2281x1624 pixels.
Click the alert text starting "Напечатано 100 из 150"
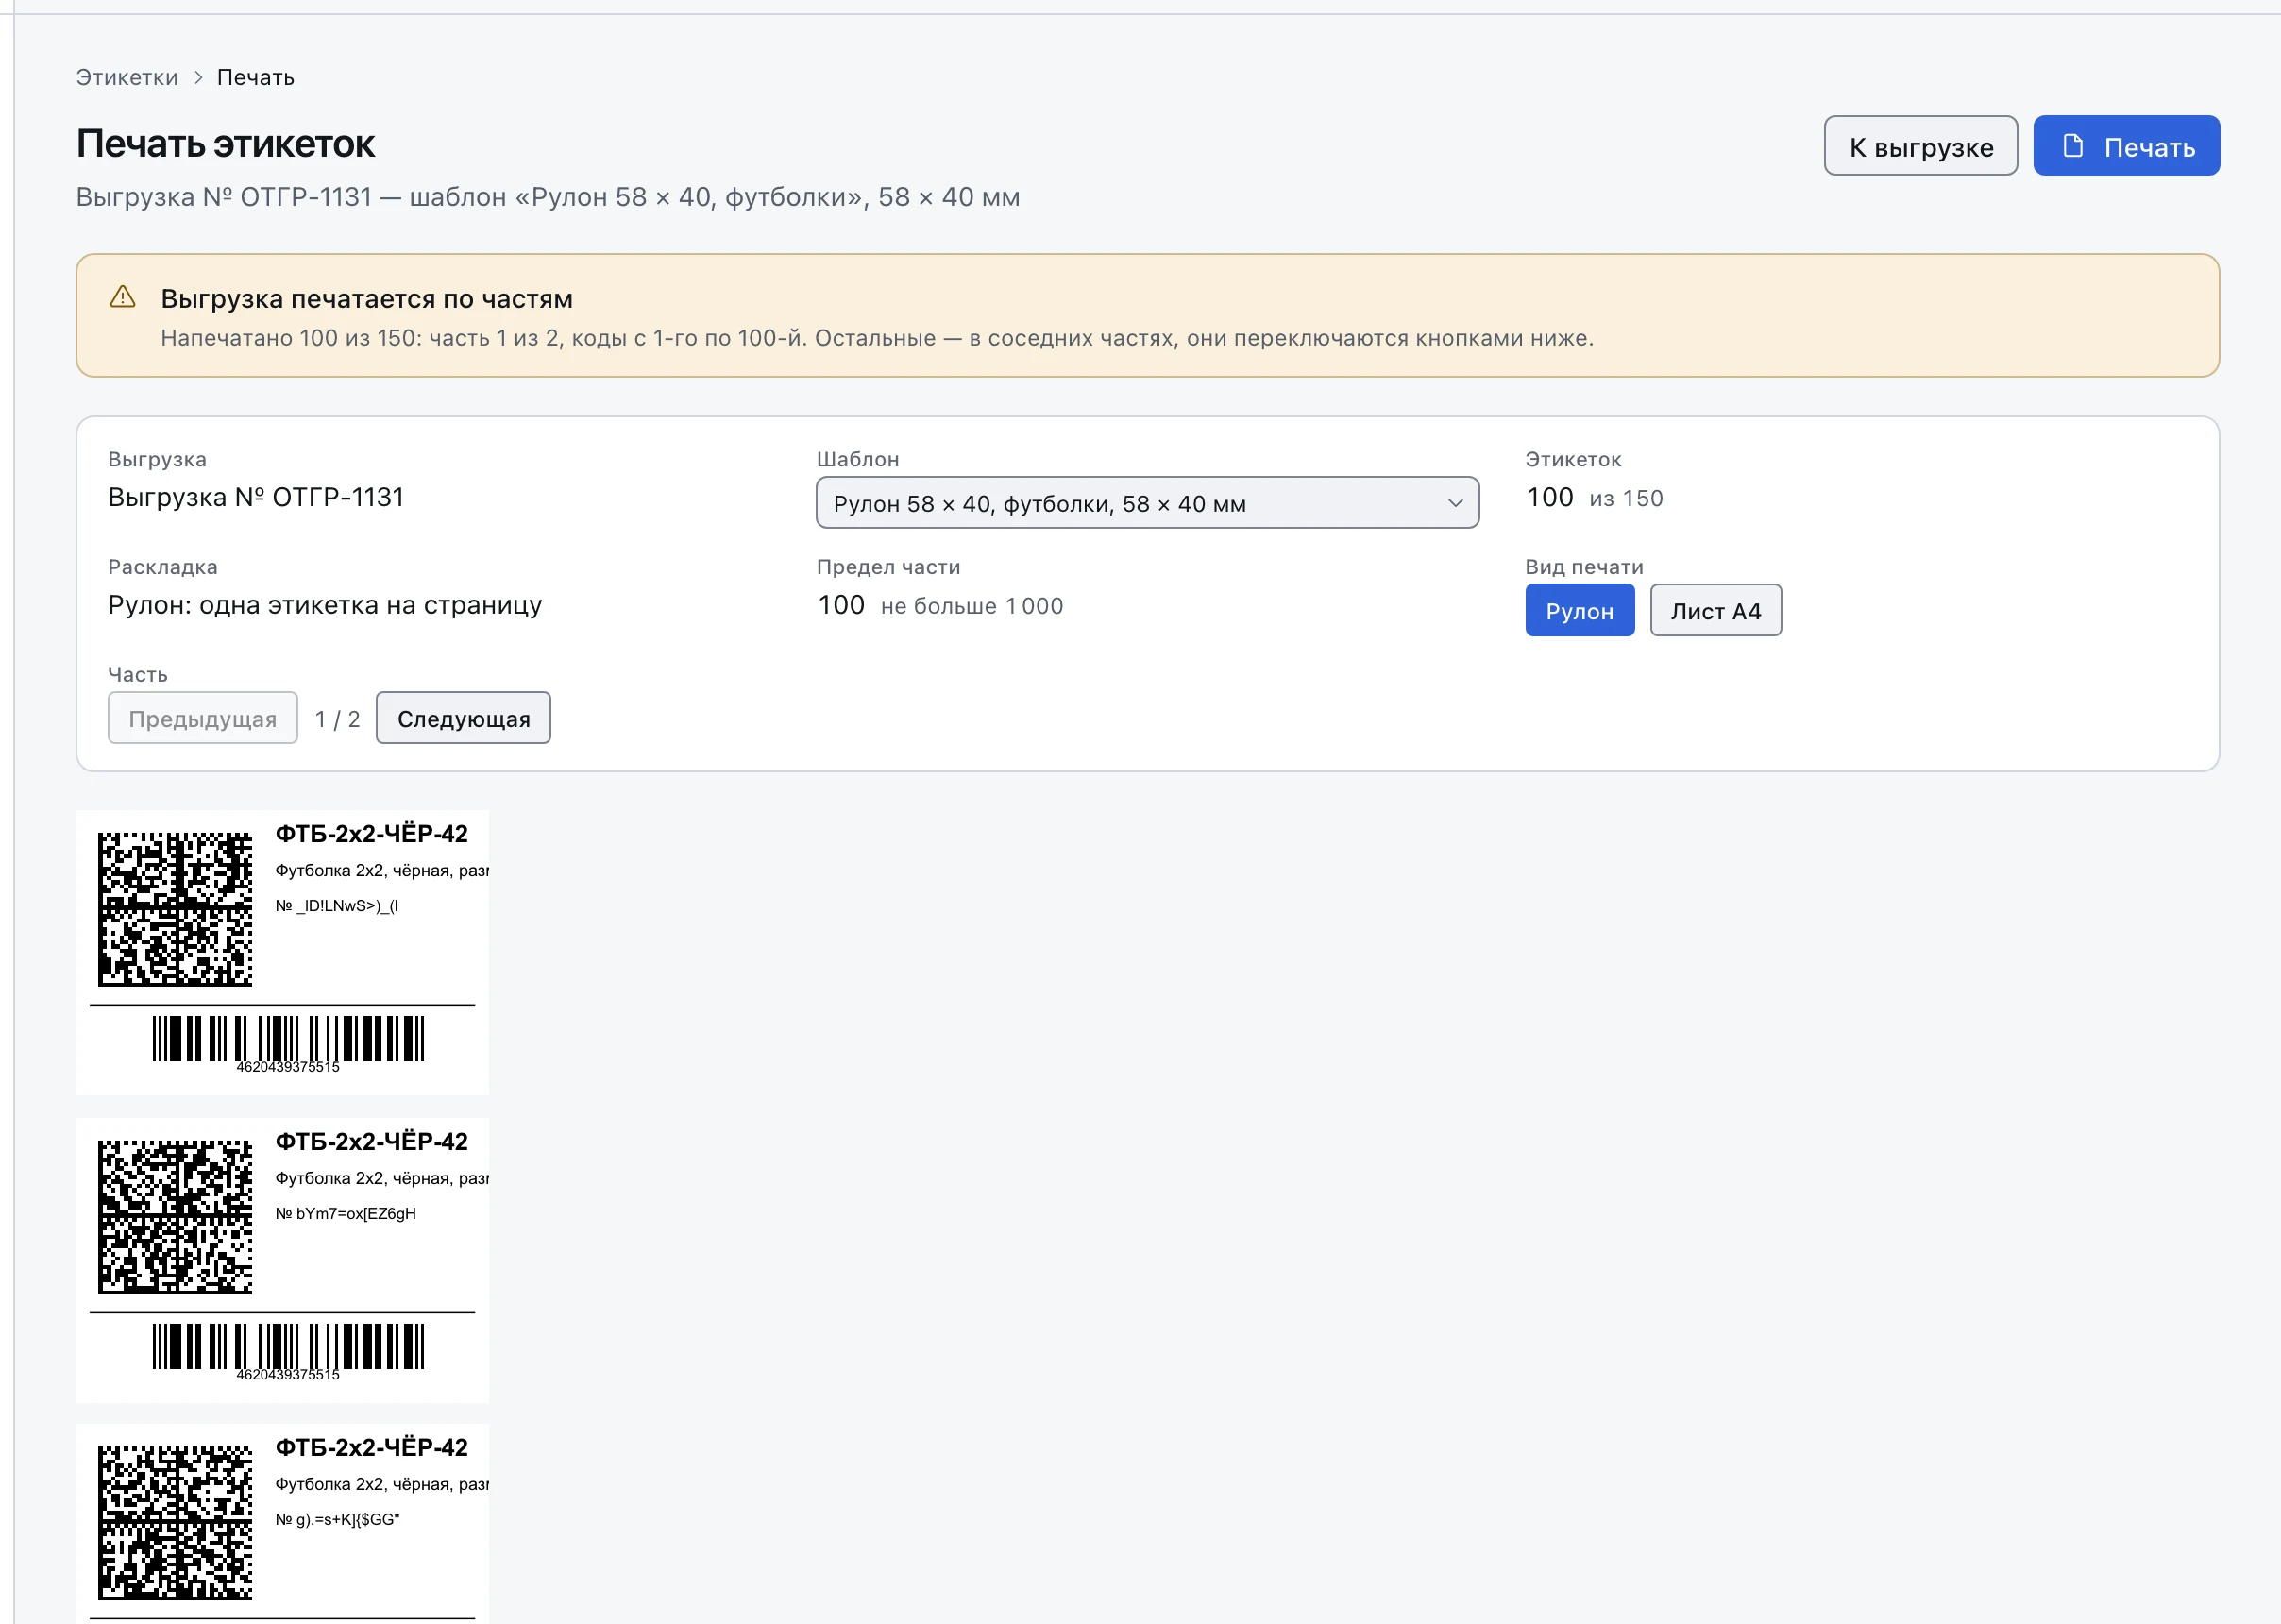click(877, 338)
